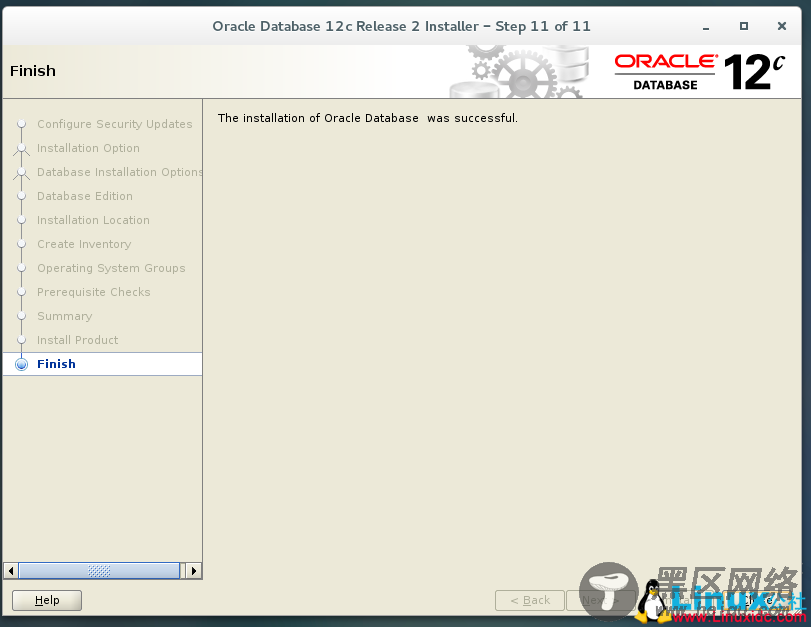
Task: Click the Summary step bullet icon
Action: click(21, 316)
